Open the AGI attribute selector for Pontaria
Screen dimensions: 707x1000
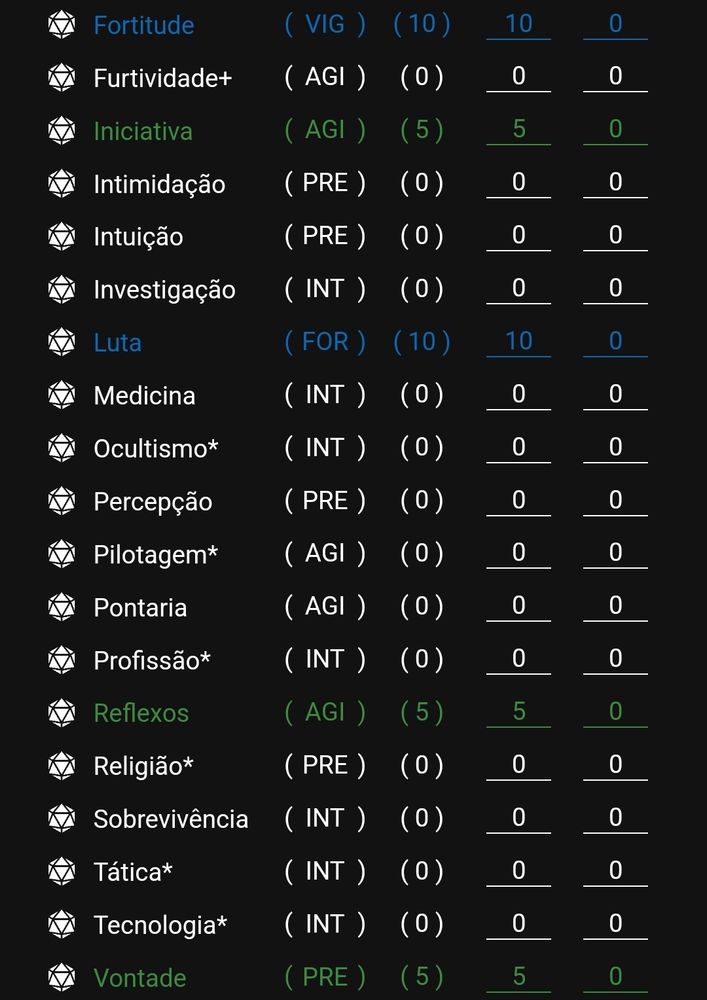click(x=325, y=607)
